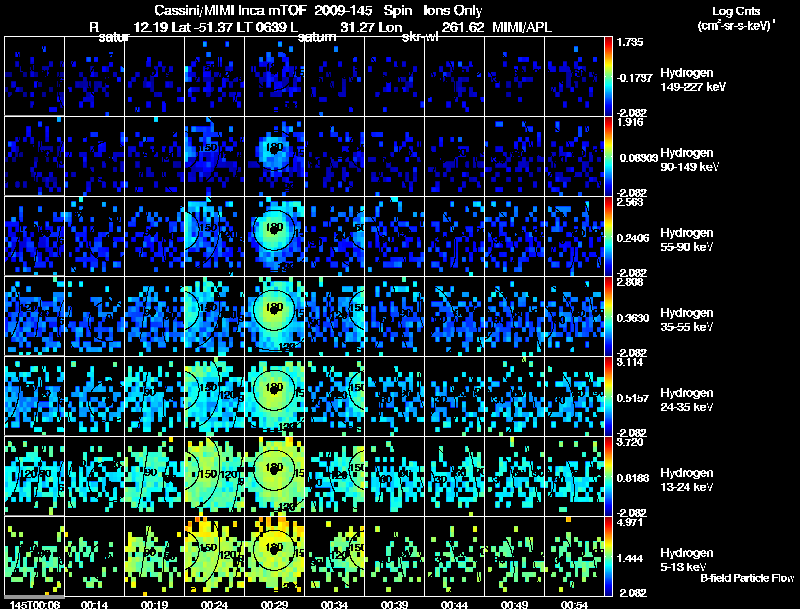Viewport: 800px width, 609px height.
Task: Click the color scale for Hydrogen 5-13 keV
Action: click(x=608, y=556)
